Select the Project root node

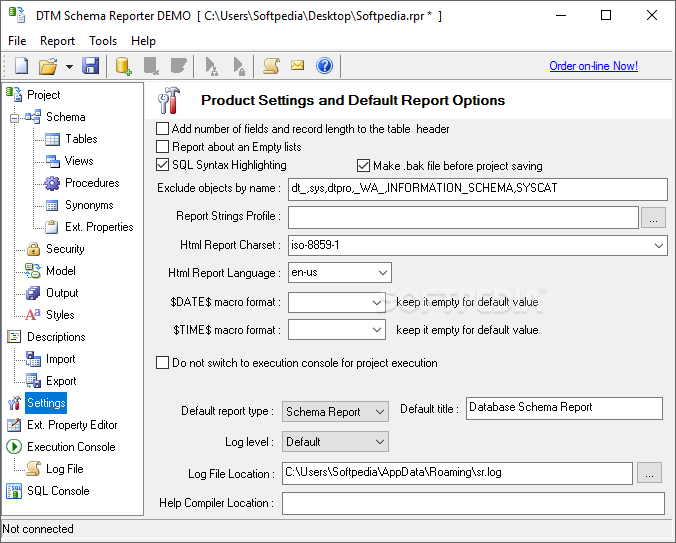[x=44, y=95]
